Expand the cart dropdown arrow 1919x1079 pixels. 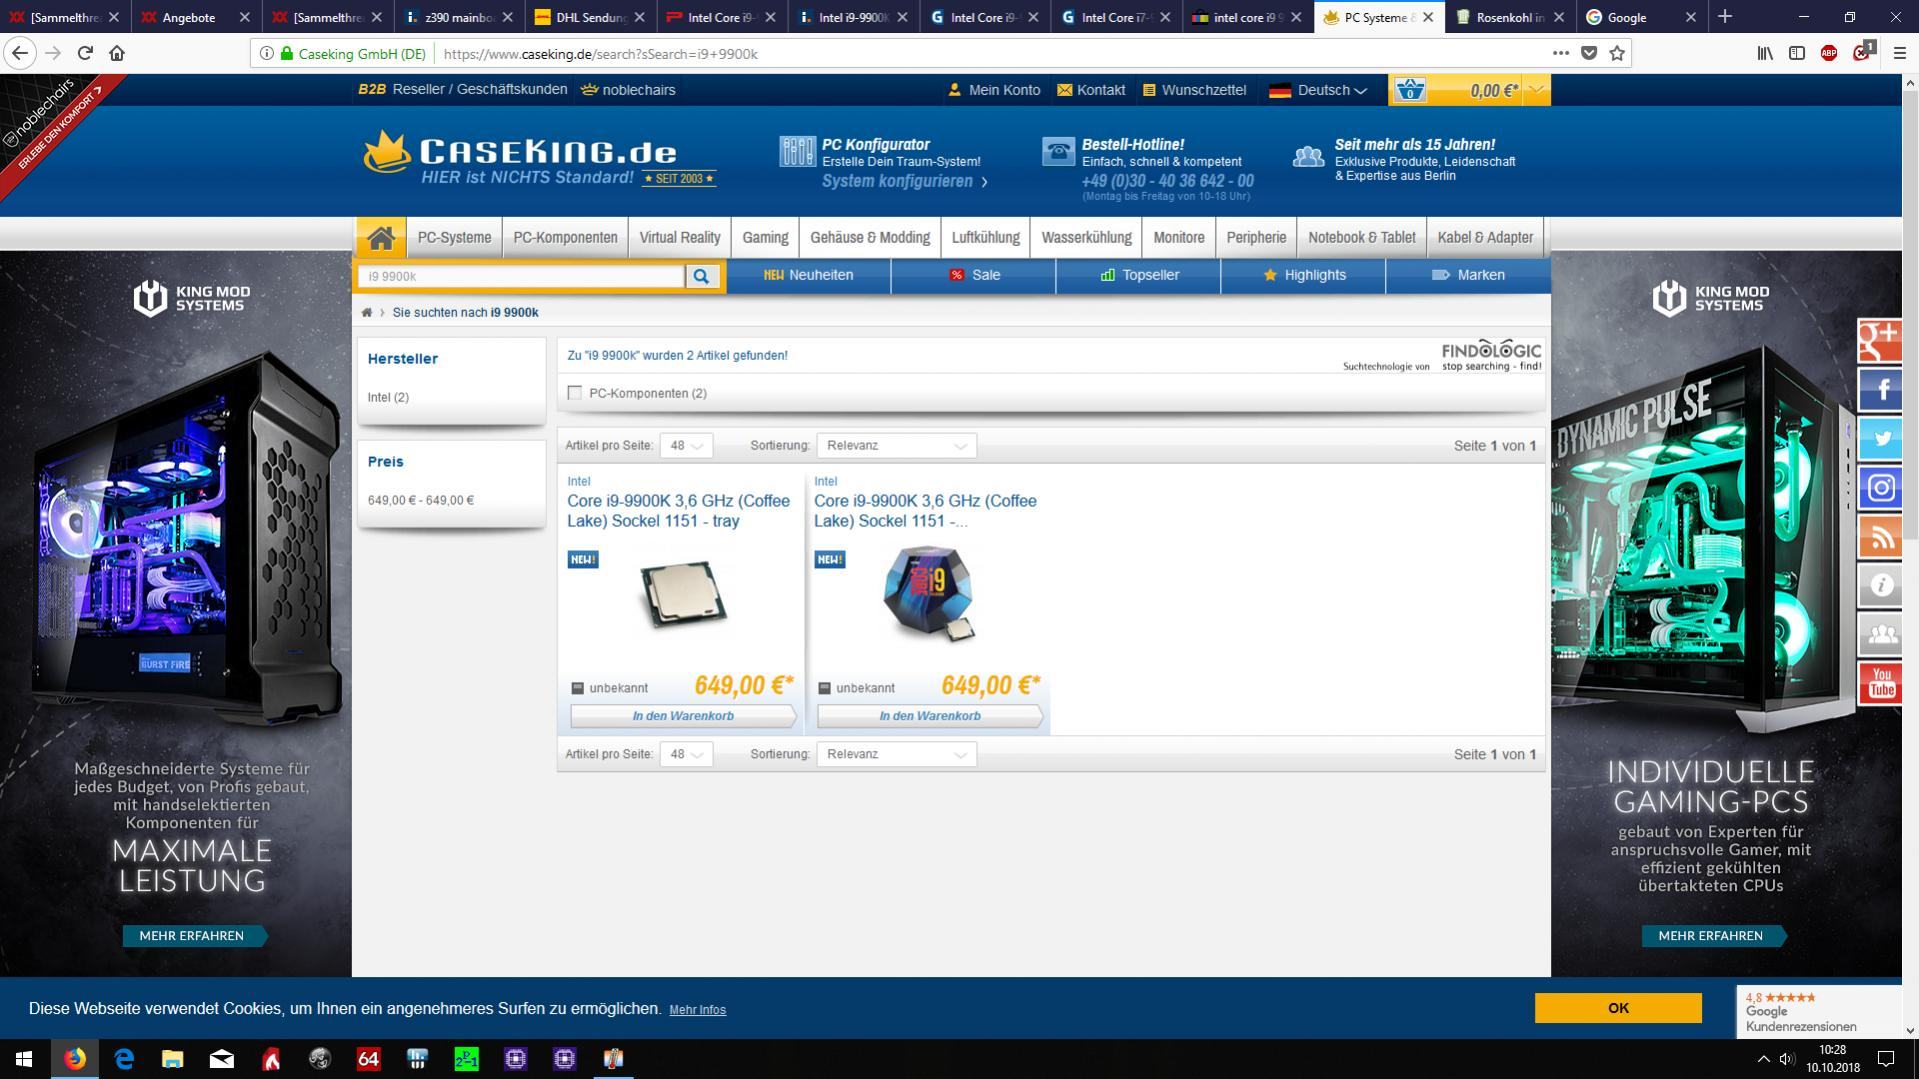(x=1538, y=90)
